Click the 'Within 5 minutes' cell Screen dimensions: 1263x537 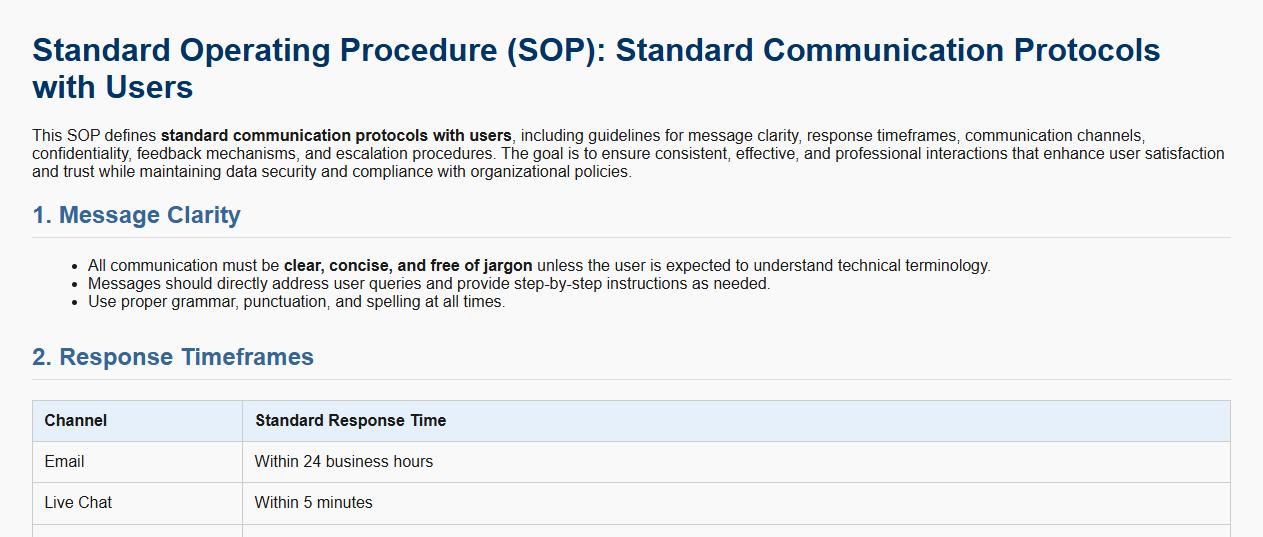(314, 503)
